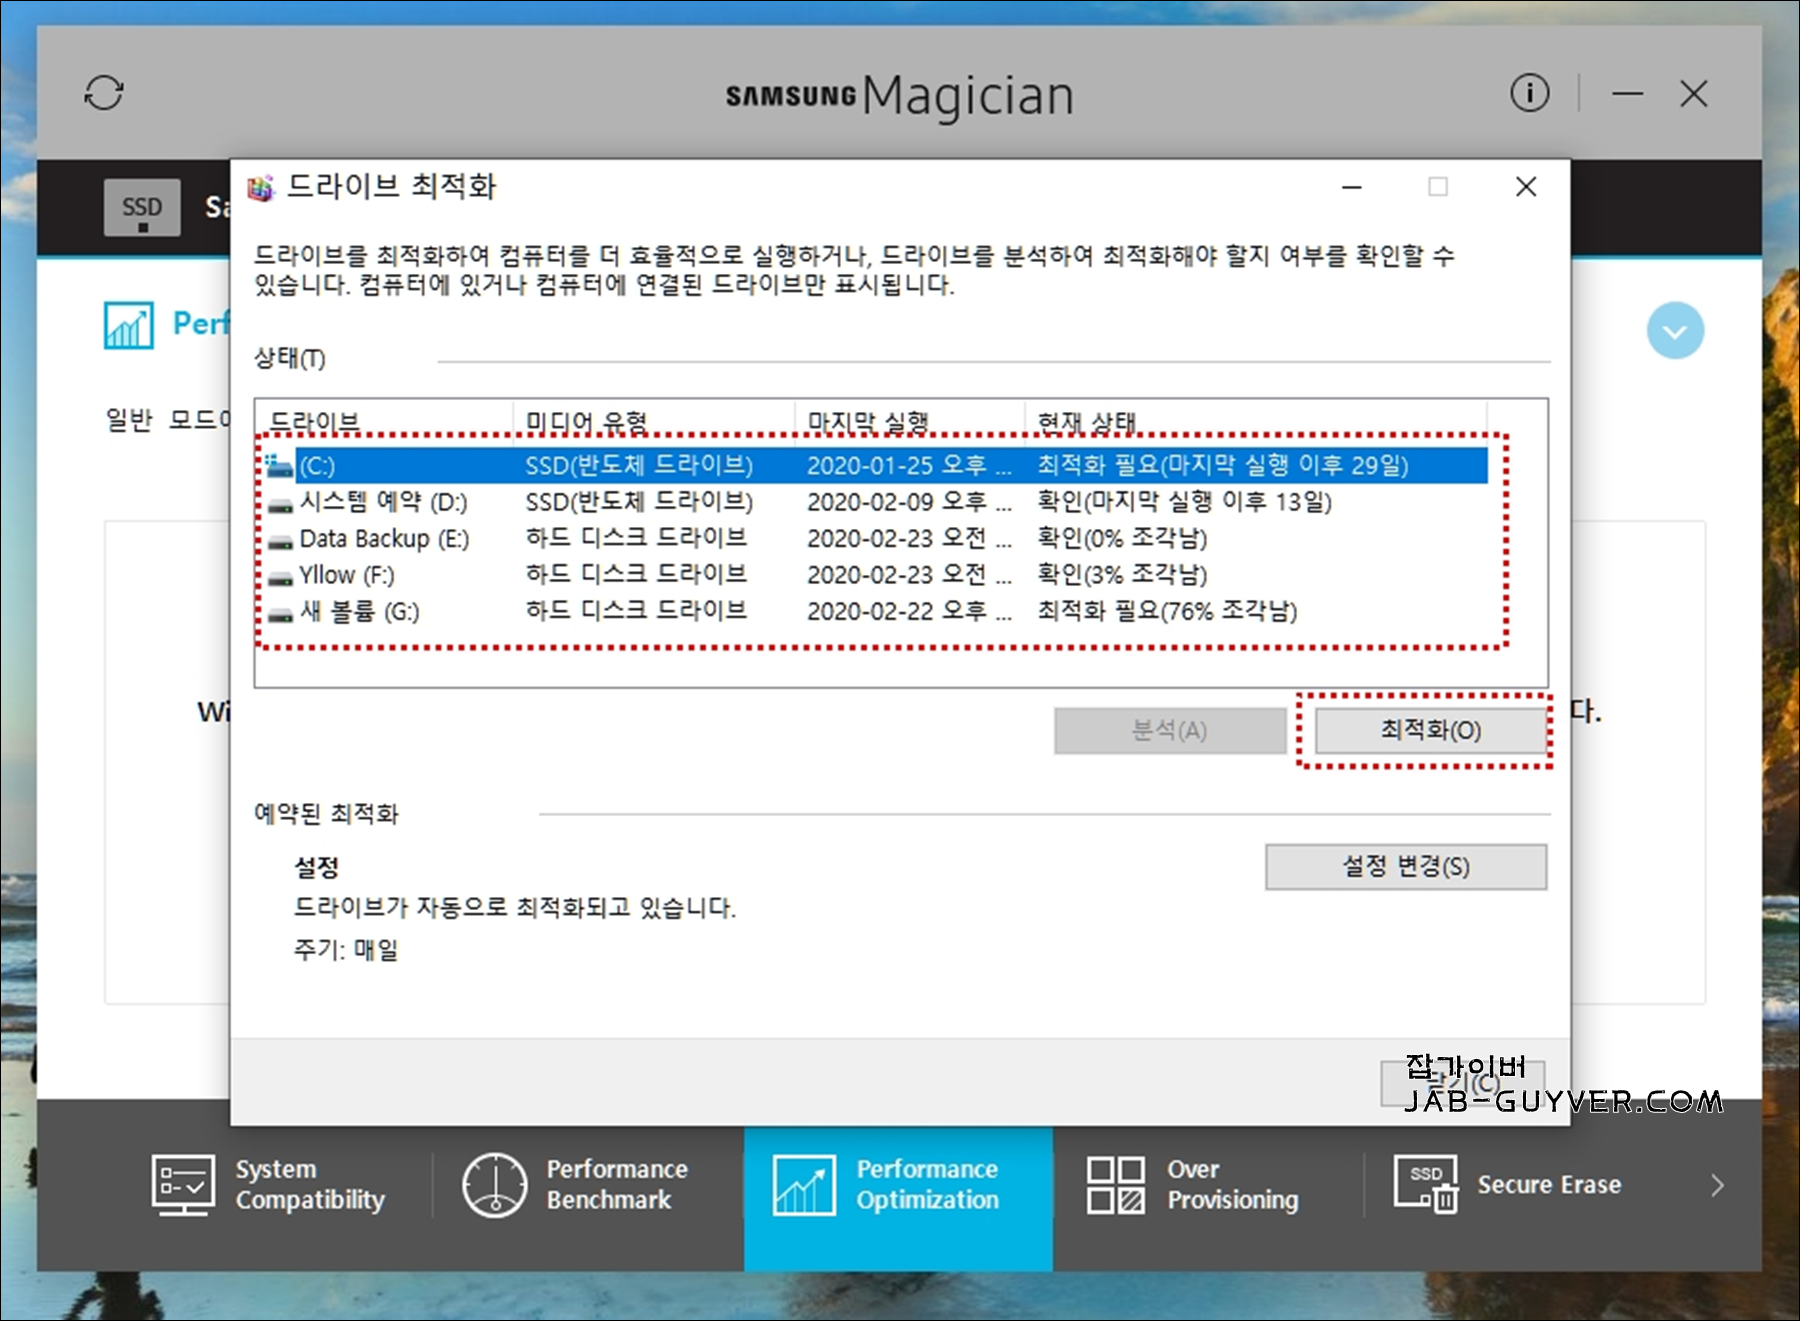Click the 현재 상태 column header
1800x1321 pixels.
1256,421
